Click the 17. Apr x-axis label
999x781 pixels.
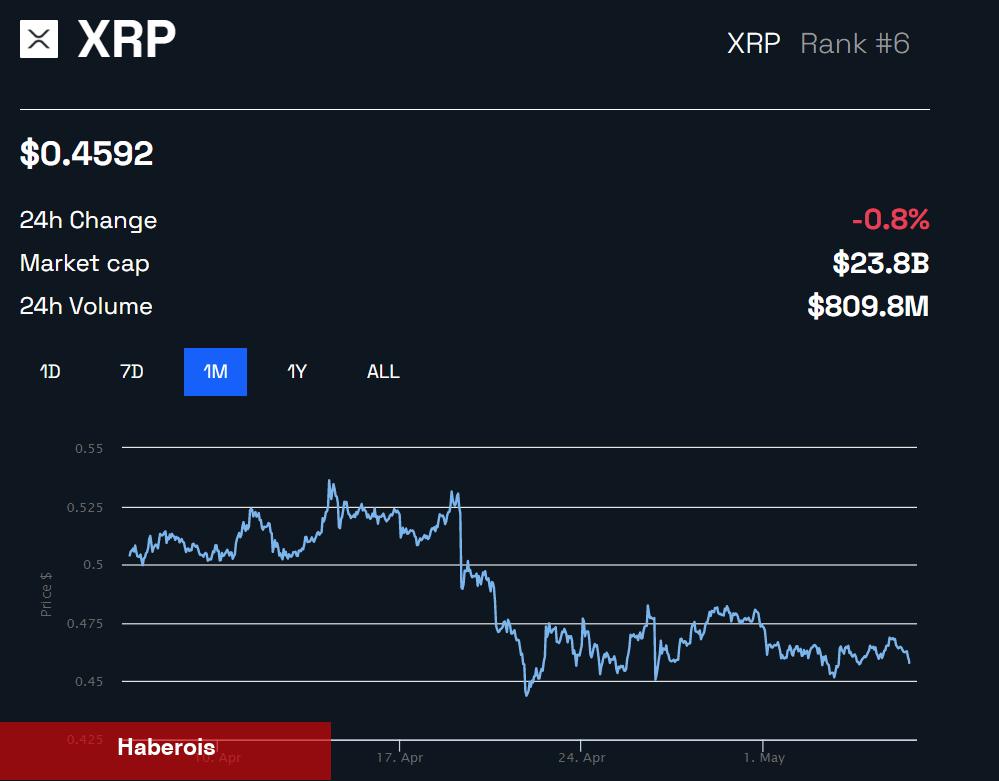(x=399, y=758)
